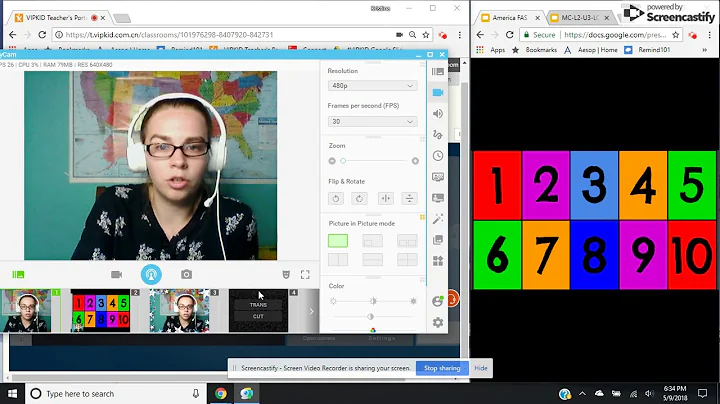The image size is (720, 404).
Task: Open the Draw squiggle tool tab
Action: [438, 135]
